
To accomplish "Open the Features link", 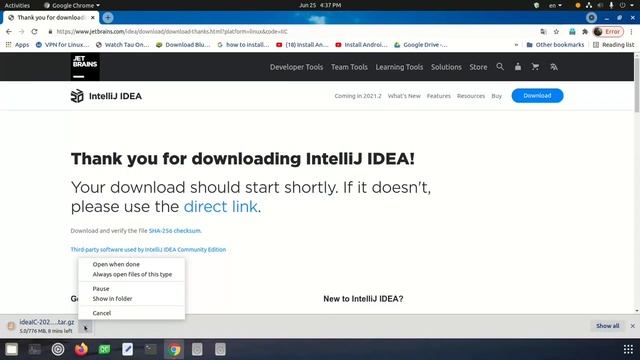I will click(x=439, y=96).
